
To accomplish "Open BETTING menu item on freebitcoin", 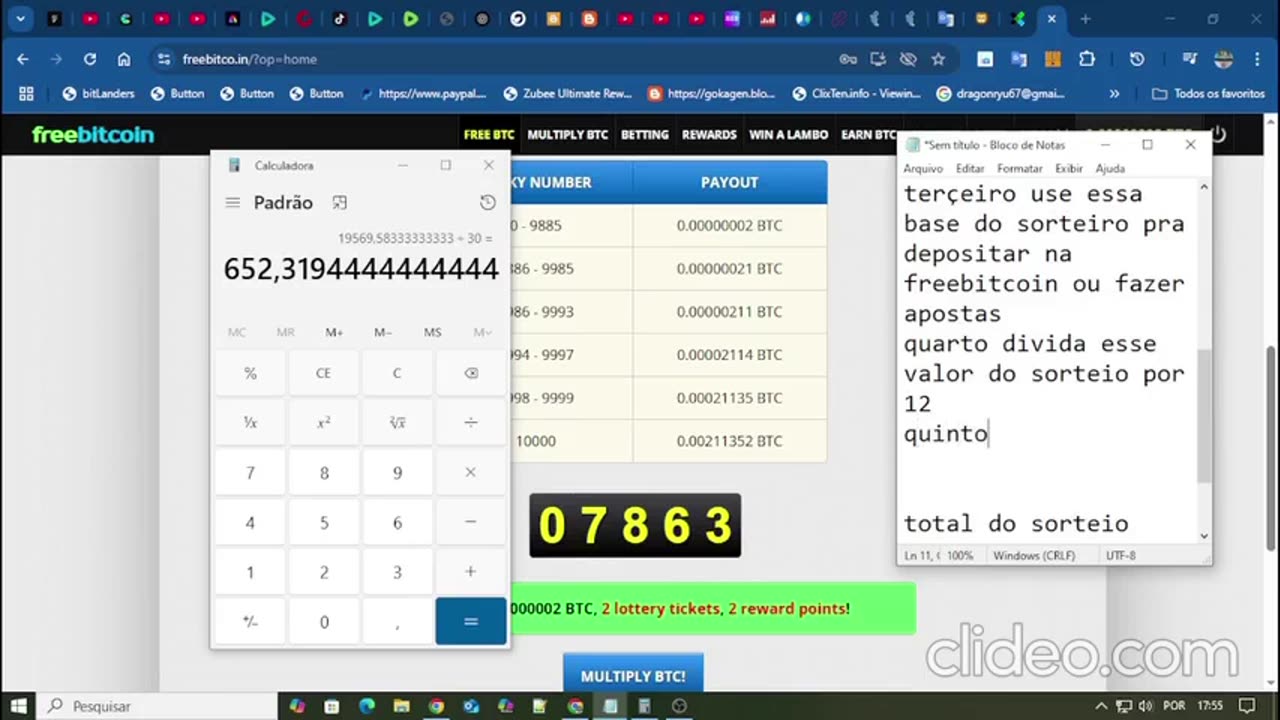I will [645, 135].
